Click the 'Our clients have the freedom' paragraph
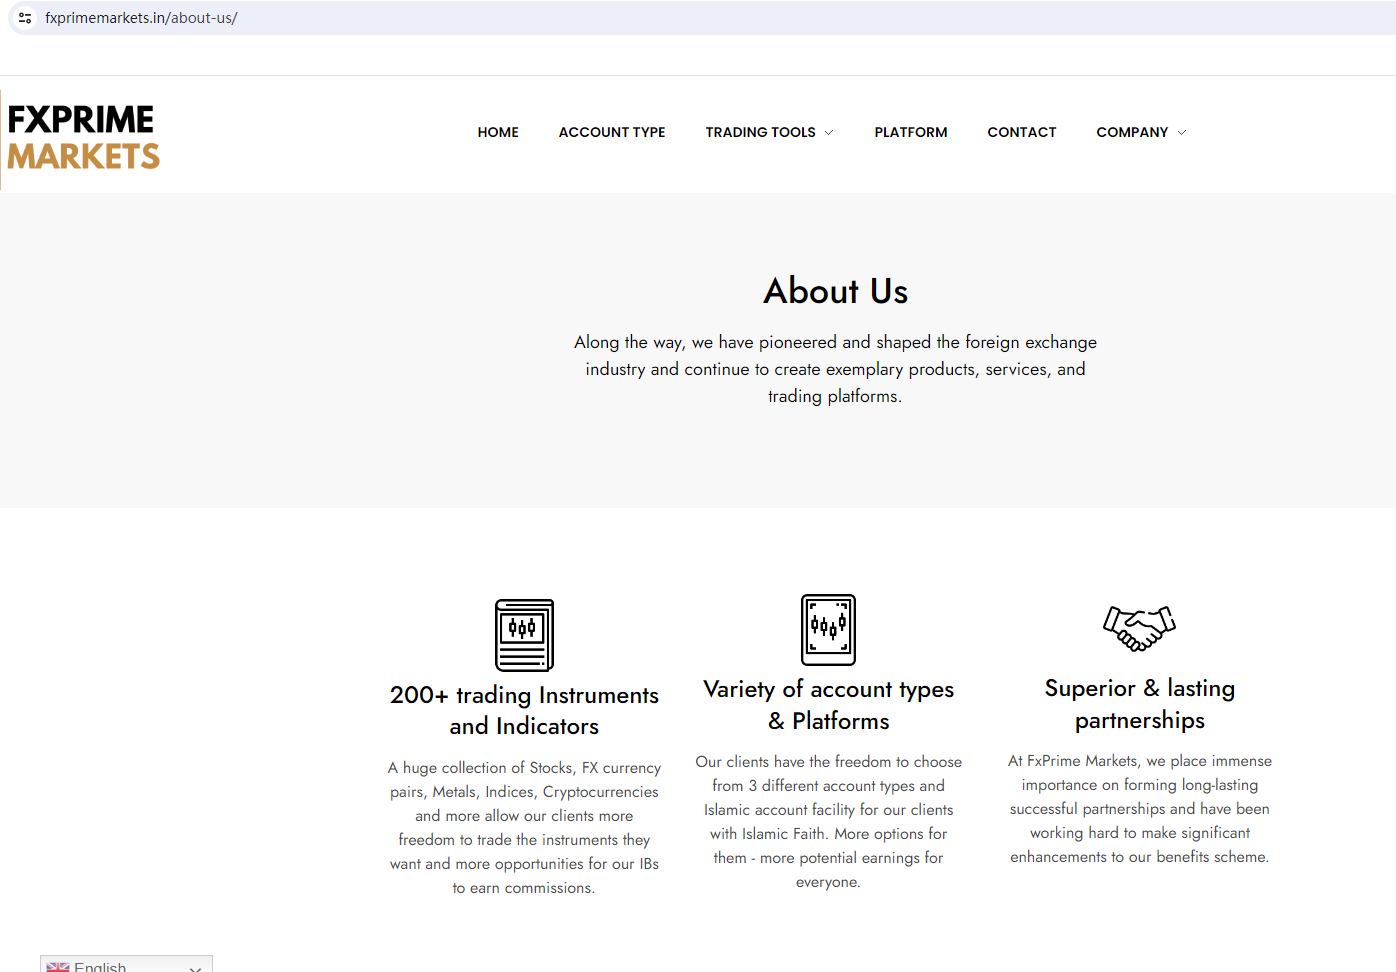Viewport: 1396px width, 972px height. pos(829,822)
